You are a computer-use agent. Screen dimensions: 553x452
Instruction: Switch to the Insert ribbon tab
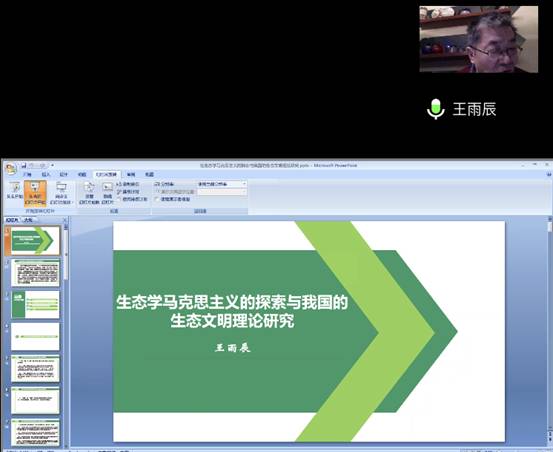(x=46, y=174)
